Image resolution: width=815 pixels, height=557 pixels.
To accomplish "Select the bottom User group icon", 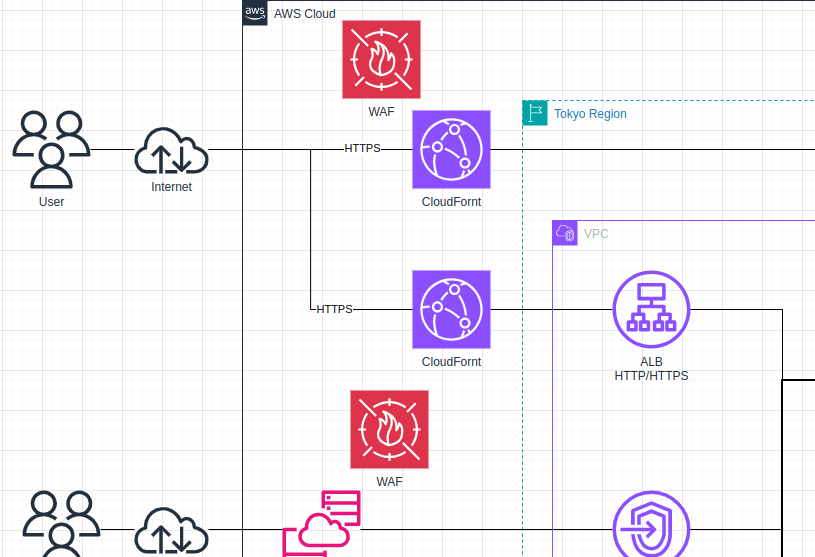I will pyautogui.click(x=60, y=525).
